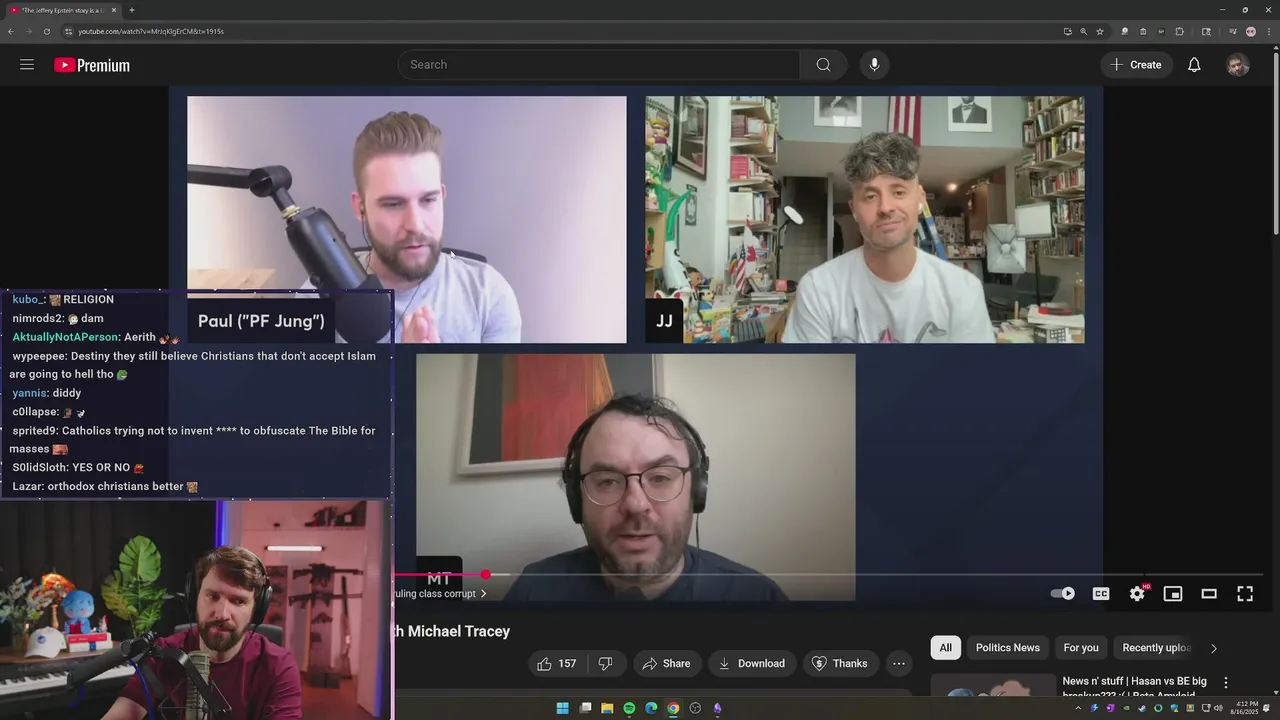This screenshot has height=720, width=1280.
Task: Dislike the video
Action: pyautogui.click(x=605, y=664)
